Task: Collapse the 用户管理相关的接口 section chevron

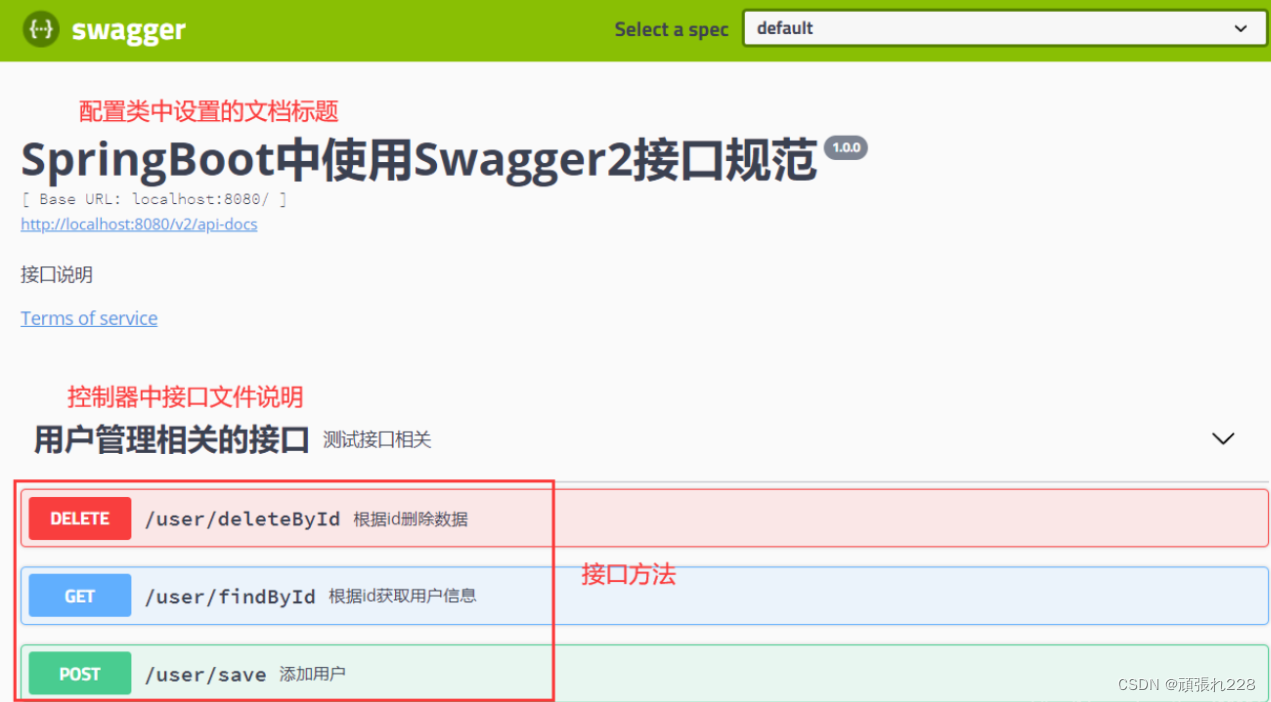Action: pyautogui.click(x=1222, y=438)
